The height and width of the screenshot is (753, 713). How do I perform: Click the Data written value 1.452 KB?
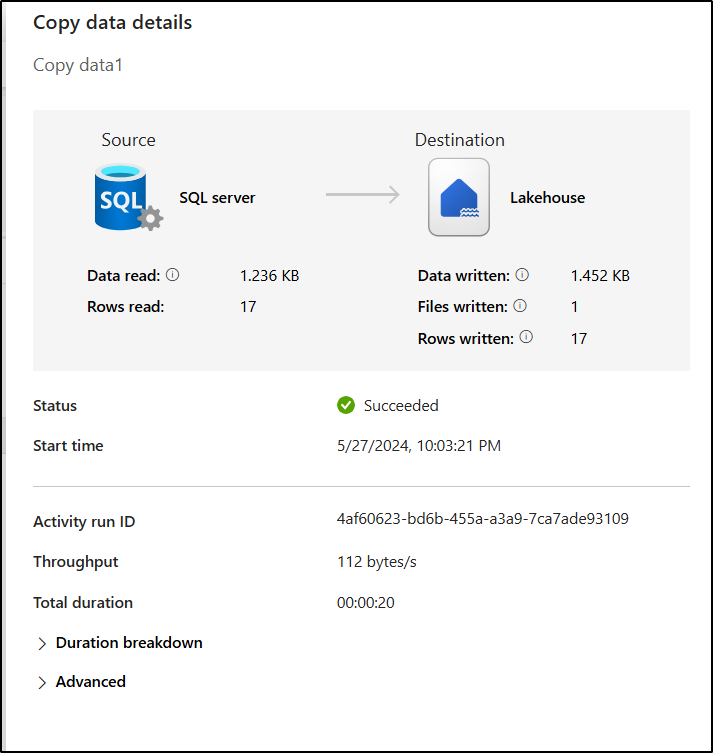(600, 276)
